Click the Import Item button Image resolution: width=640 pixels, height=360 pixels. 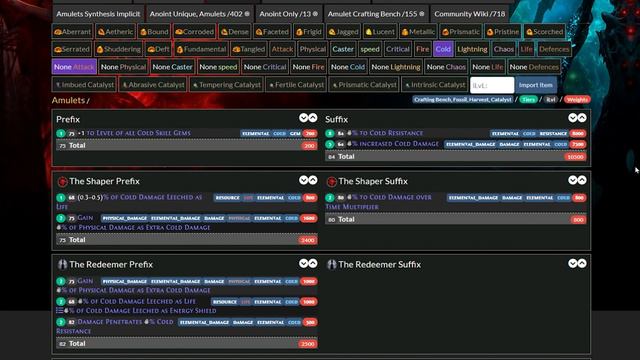tap(536, 85)
